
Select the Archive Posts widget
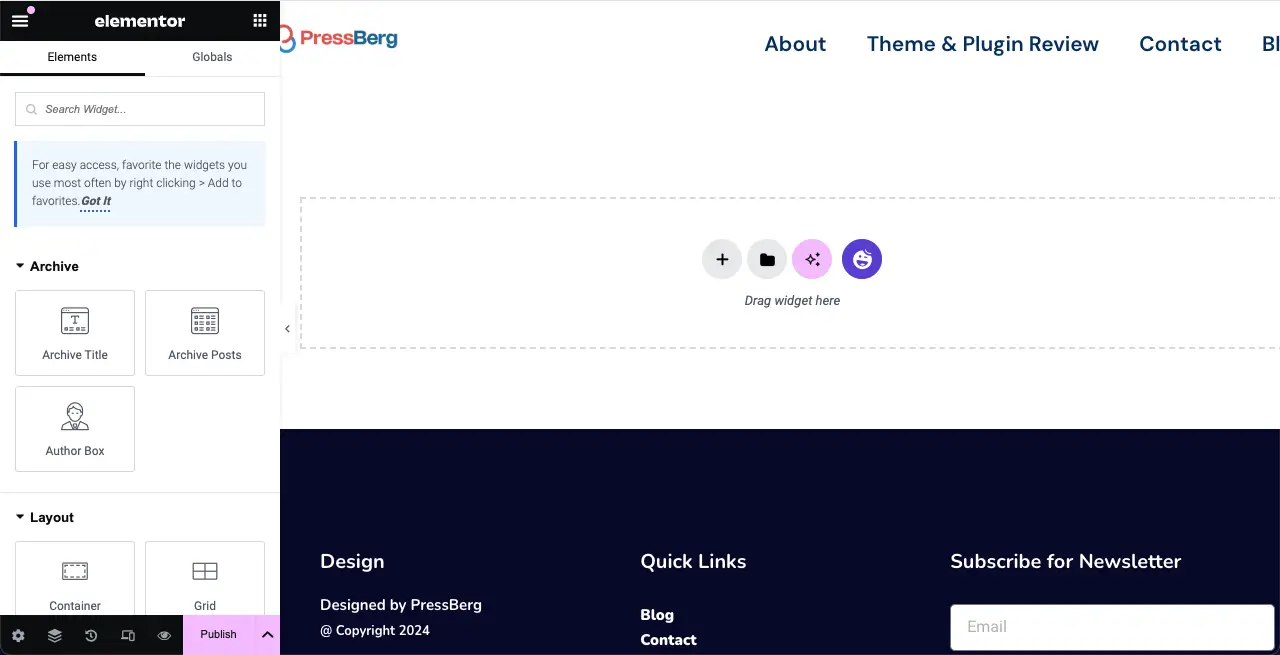point(205,333)
